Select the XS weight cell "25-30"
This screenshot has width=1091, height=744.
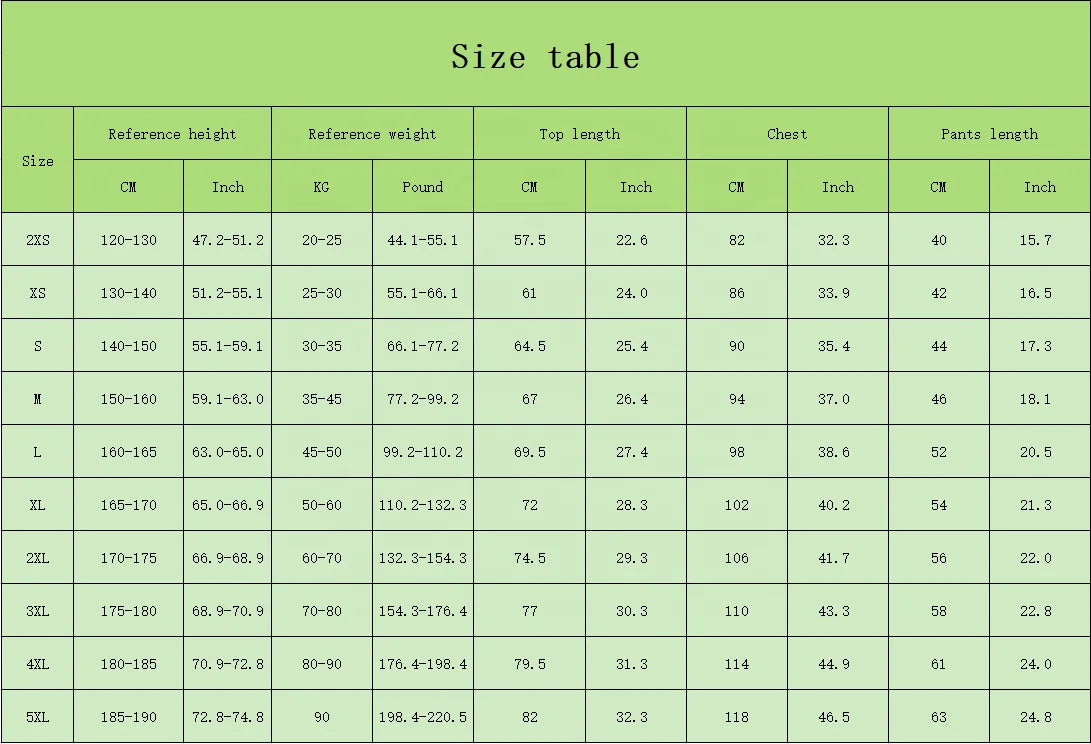[322, 293]
